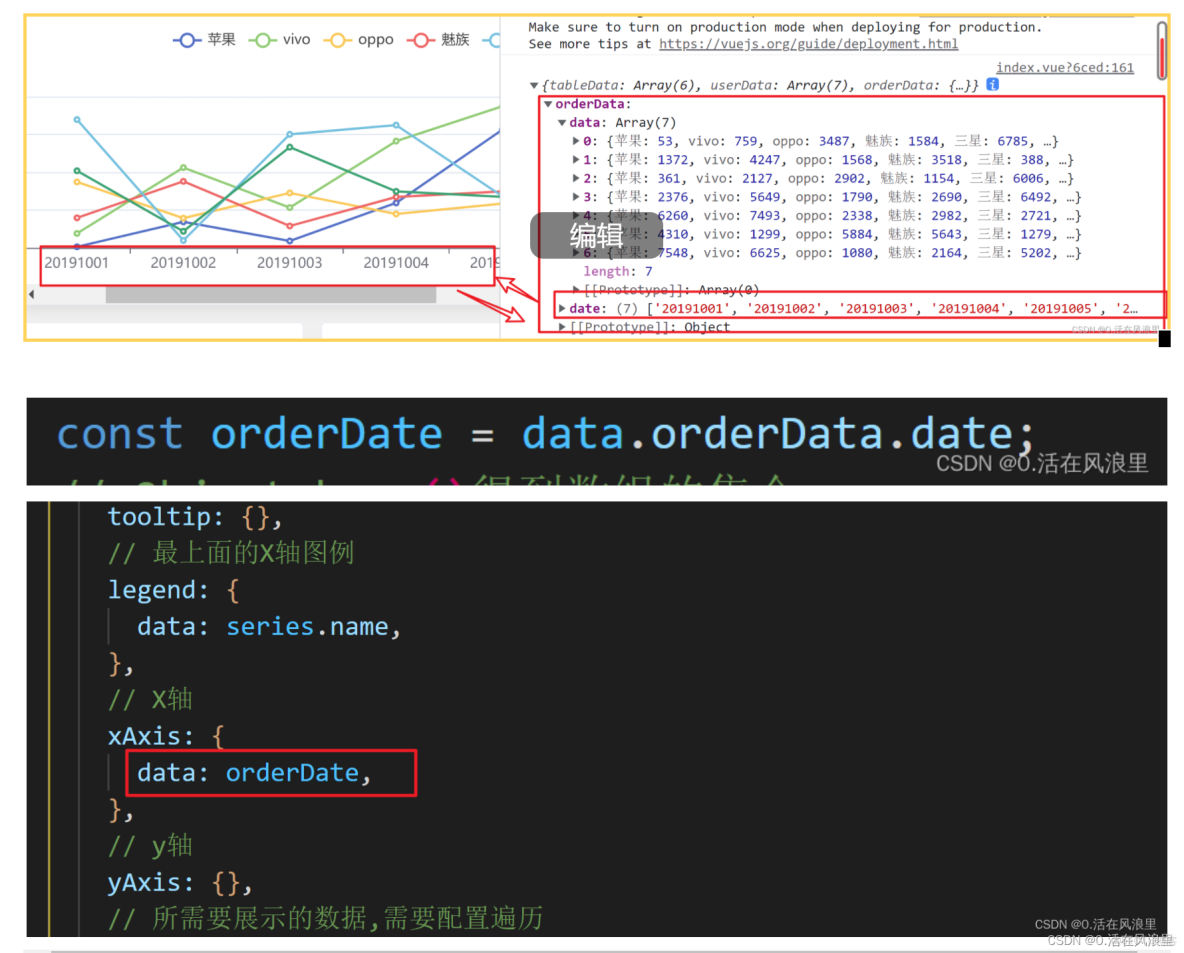Click the '// 所需要展示的数据,需要配置遍历' comment
This screenshot has width=1184, height=953.
point(325,918)
